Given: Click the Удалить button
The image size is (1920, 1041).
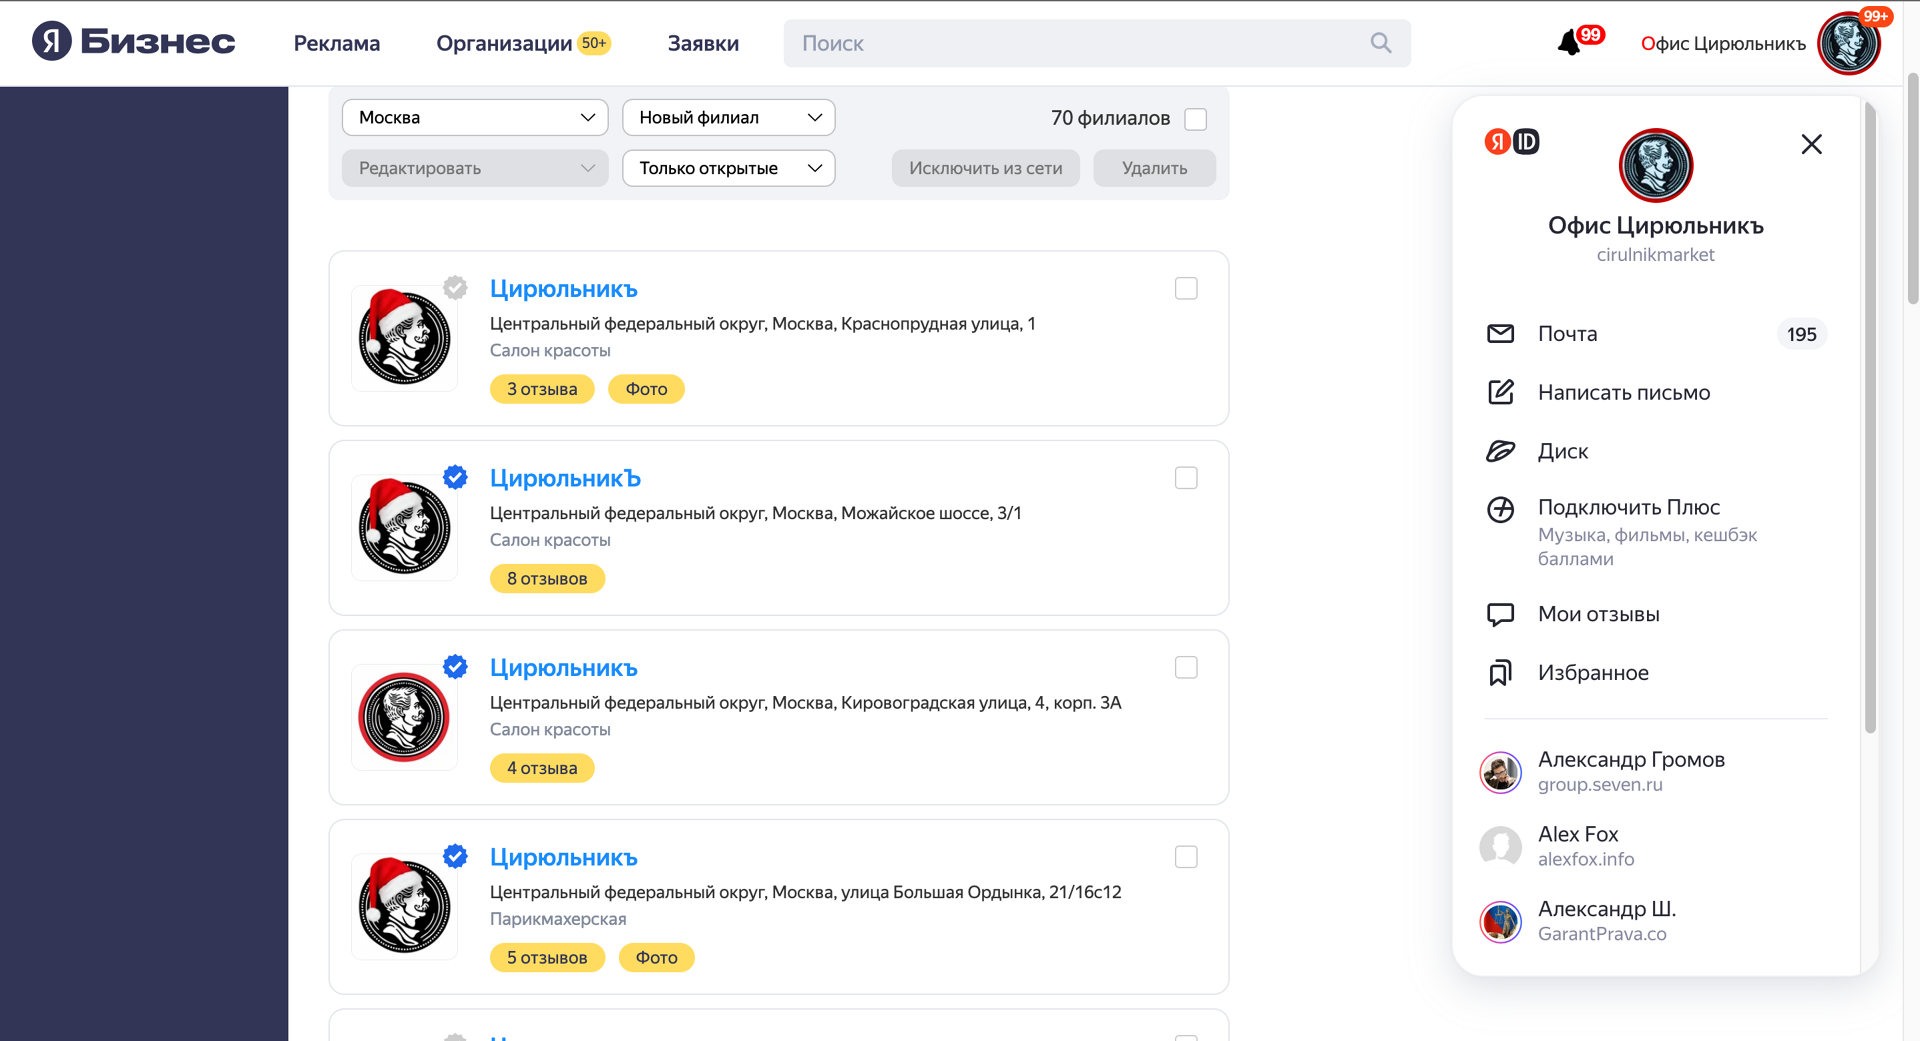Looking at the screenshot, I should pos(1154,168).
